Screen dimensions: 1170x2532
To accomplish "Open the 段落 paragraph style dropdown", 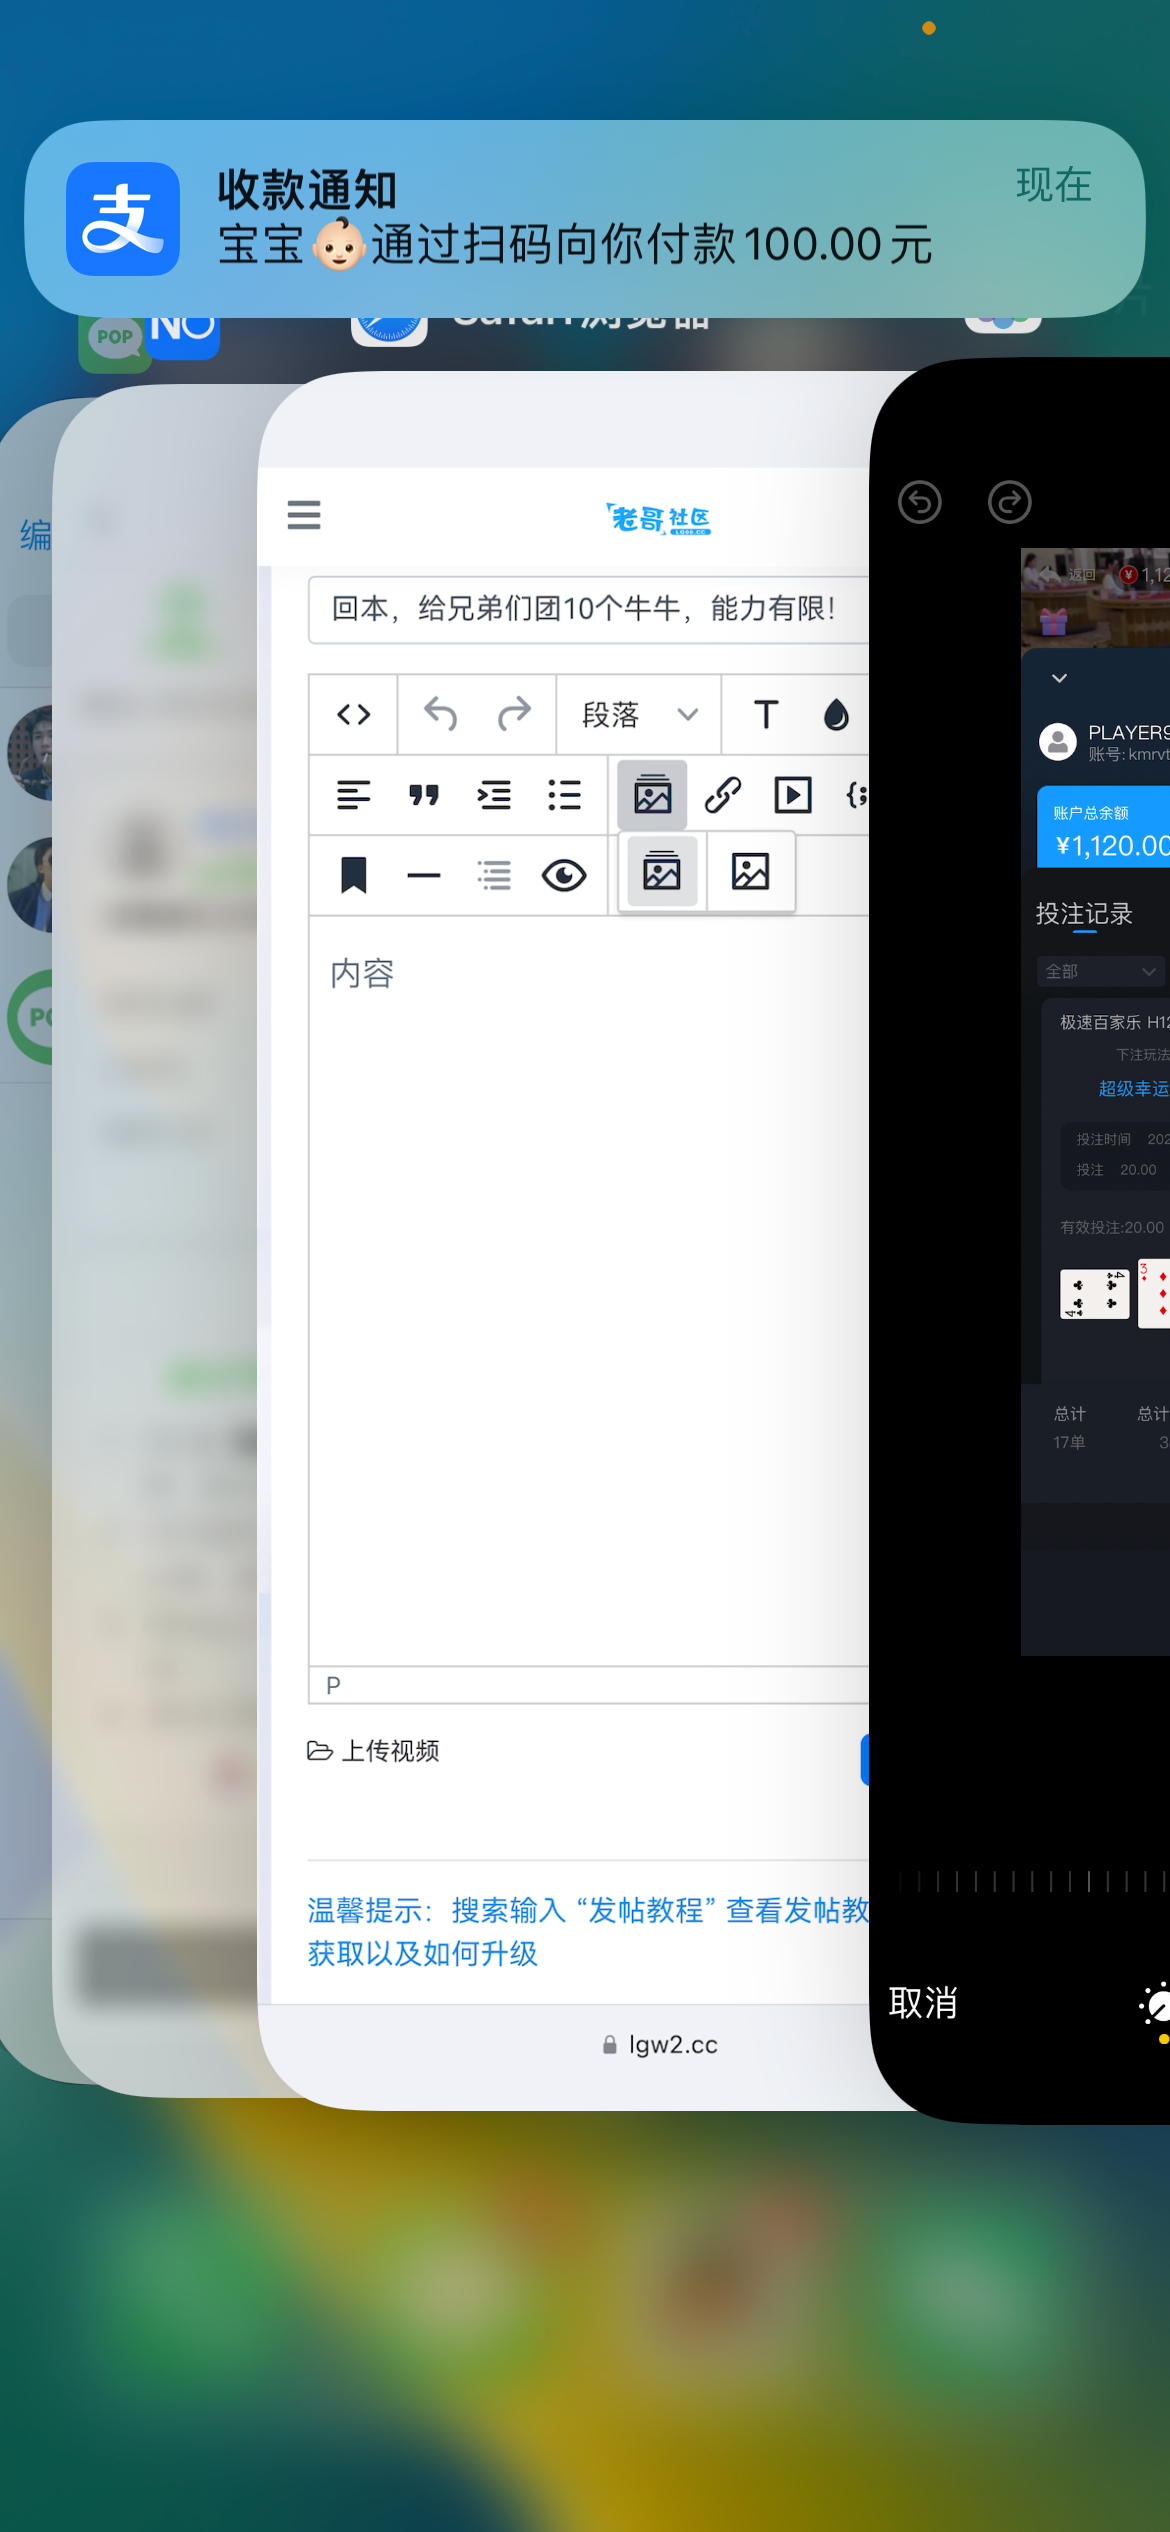I will (x=638, y=715).
